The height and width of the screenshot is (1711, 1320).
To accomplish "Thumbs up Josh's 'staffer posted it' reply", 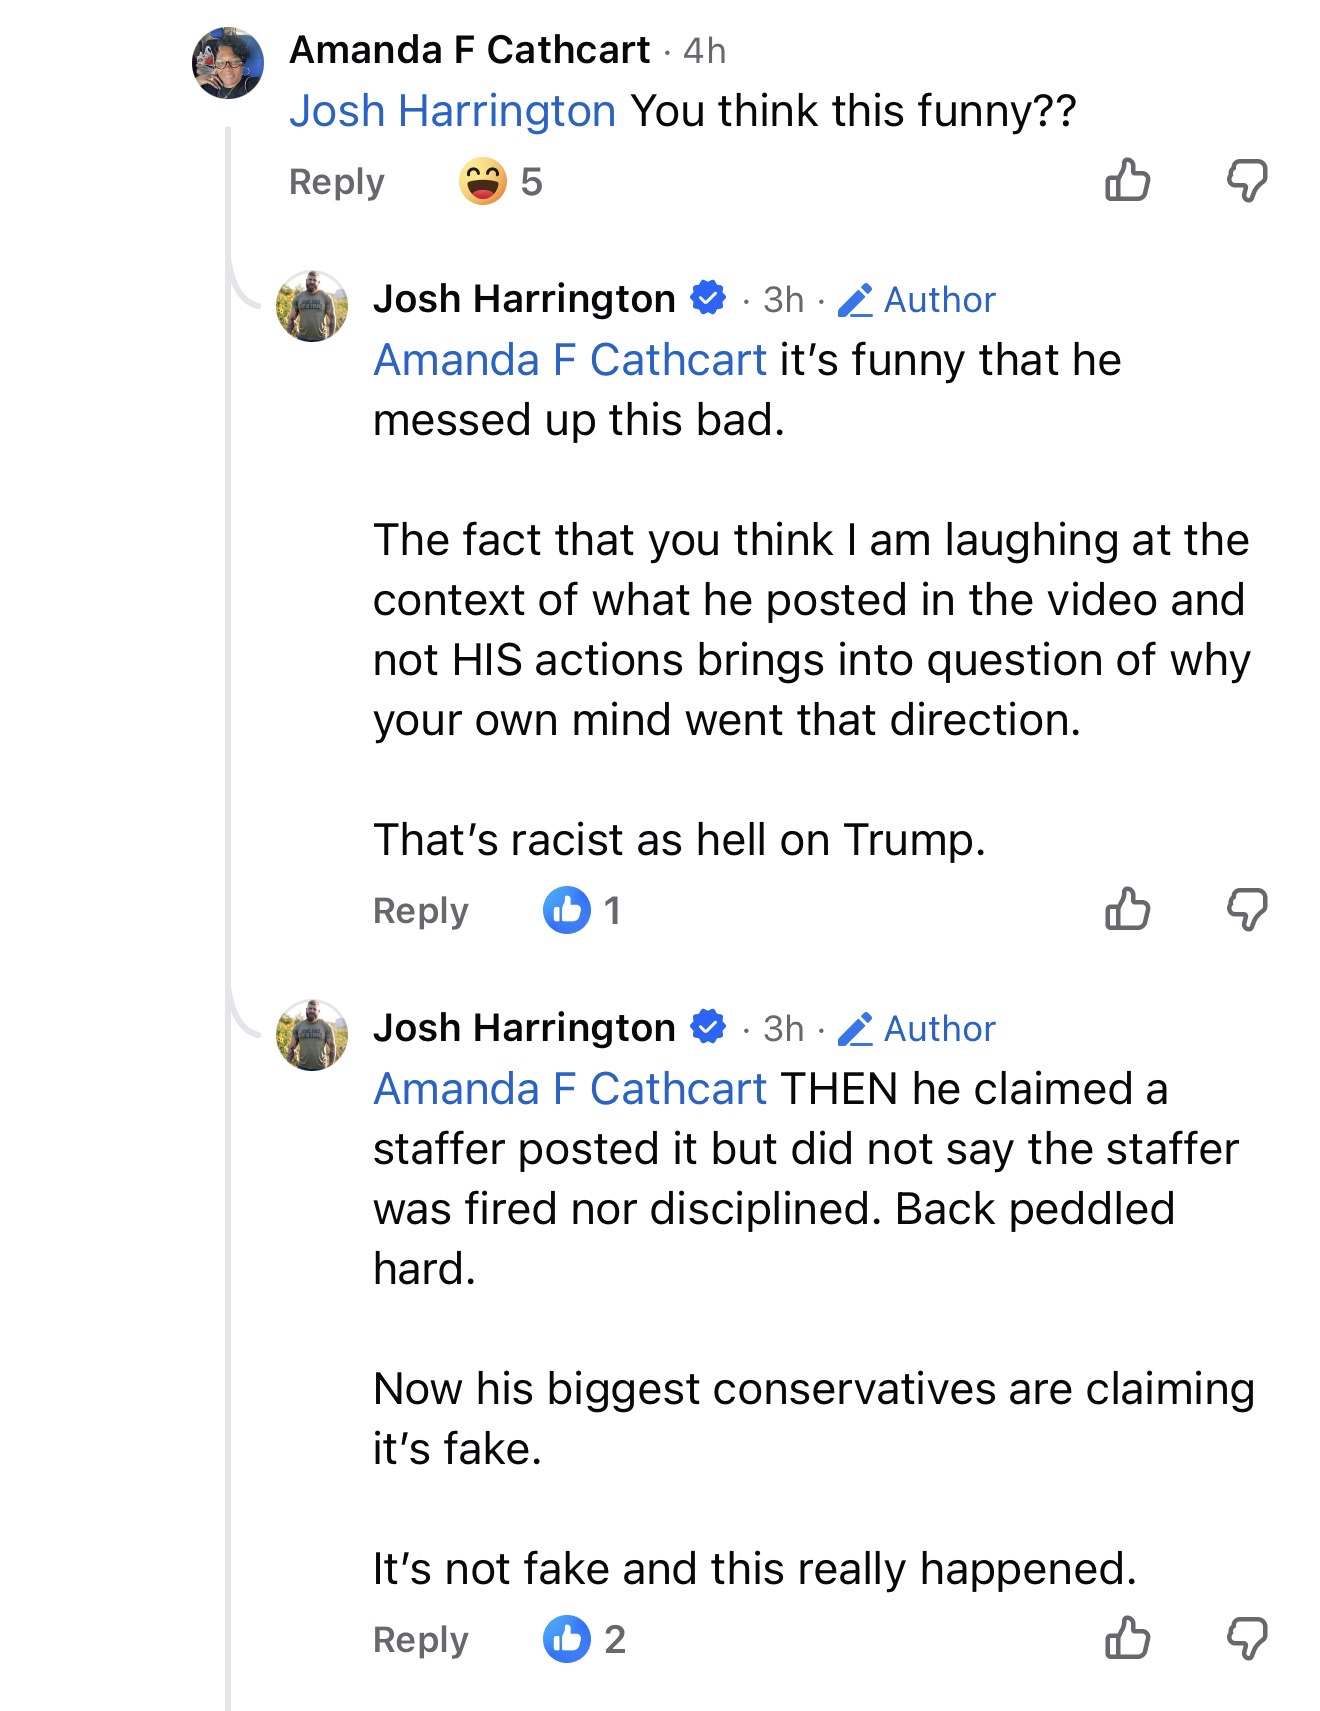I will pyautogui.click(x=1127, y=1639).
